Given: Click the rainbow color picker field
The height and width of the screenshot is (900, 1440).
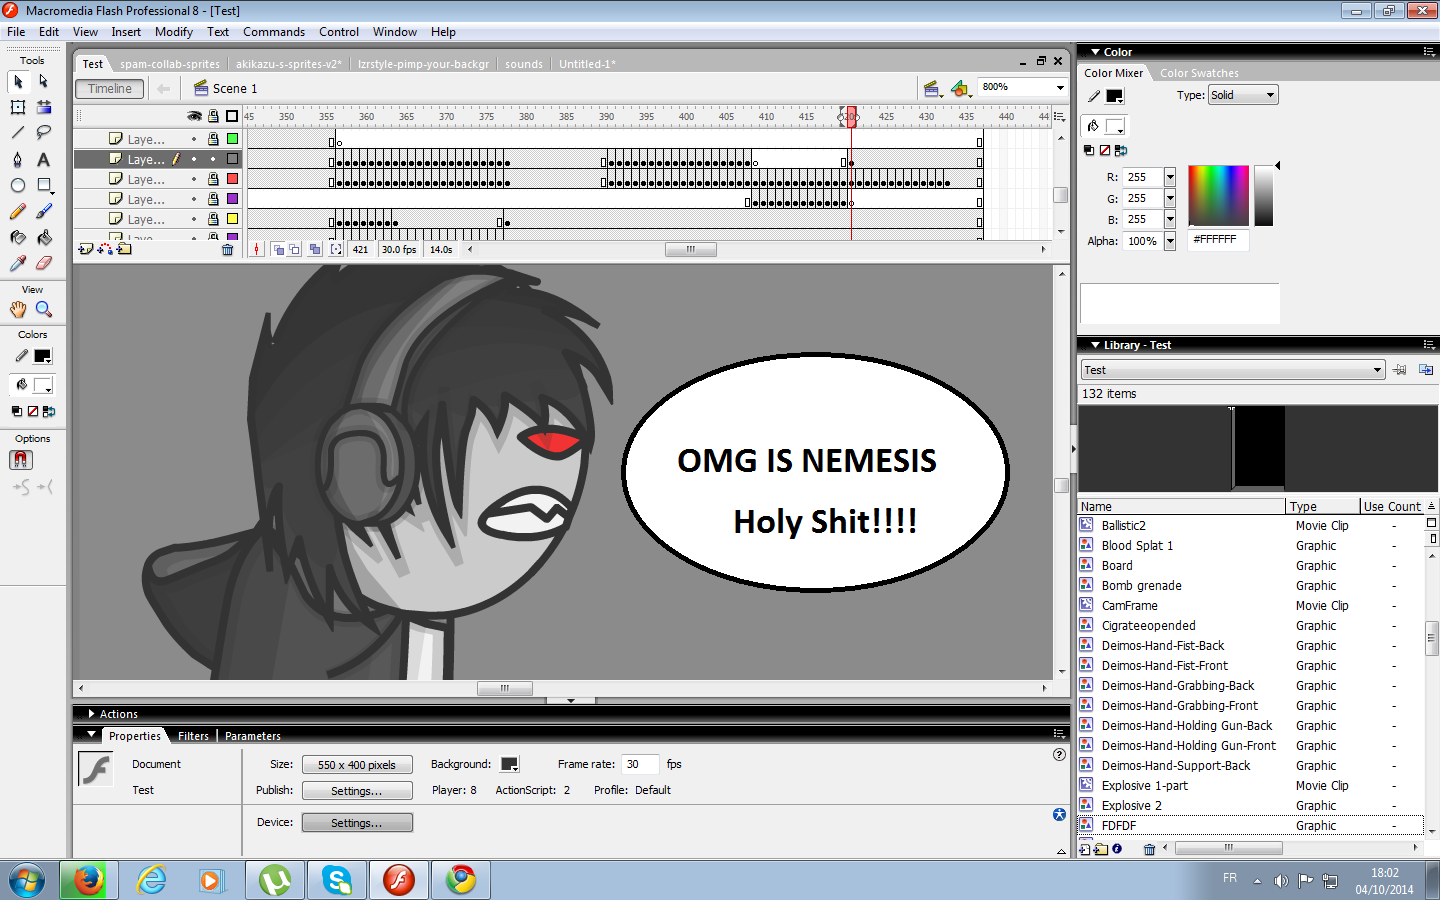Looking at the screenshot, I should [x=1218, y=195].
